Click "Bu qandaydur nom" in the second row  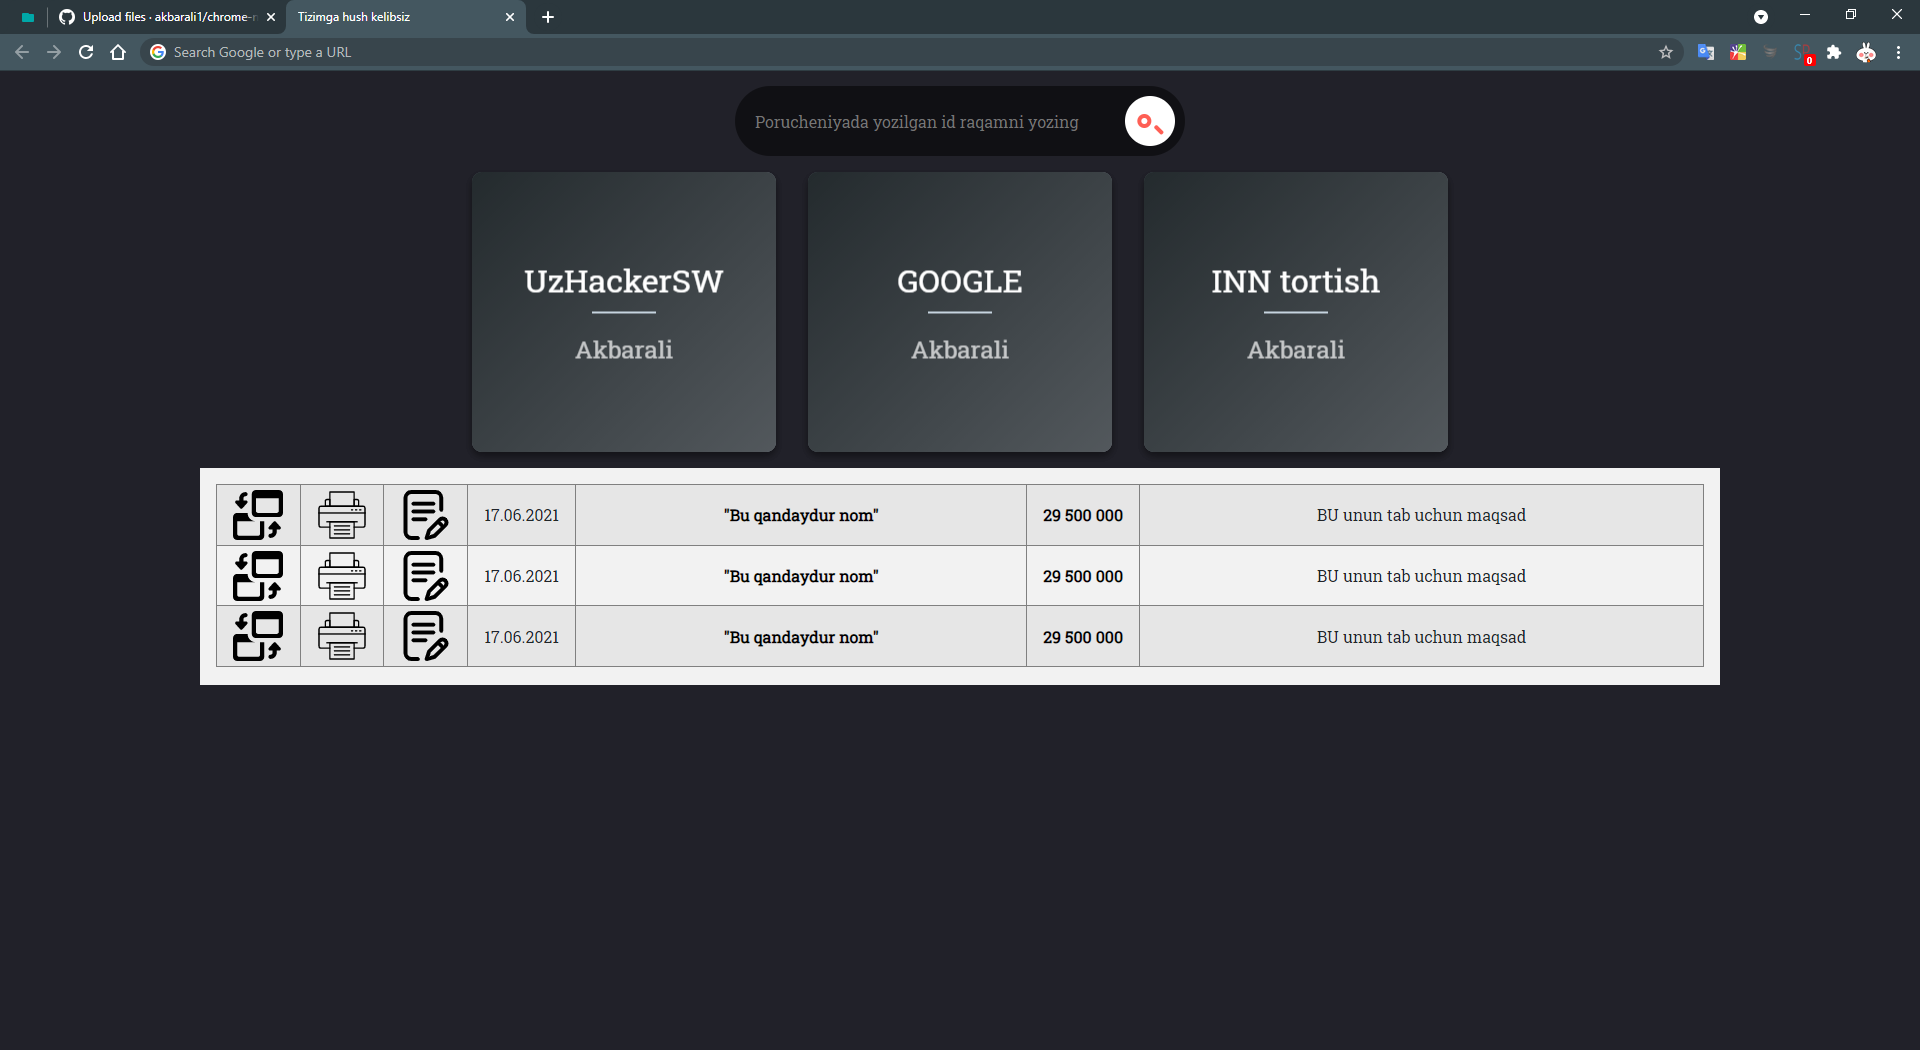[801, 576]
